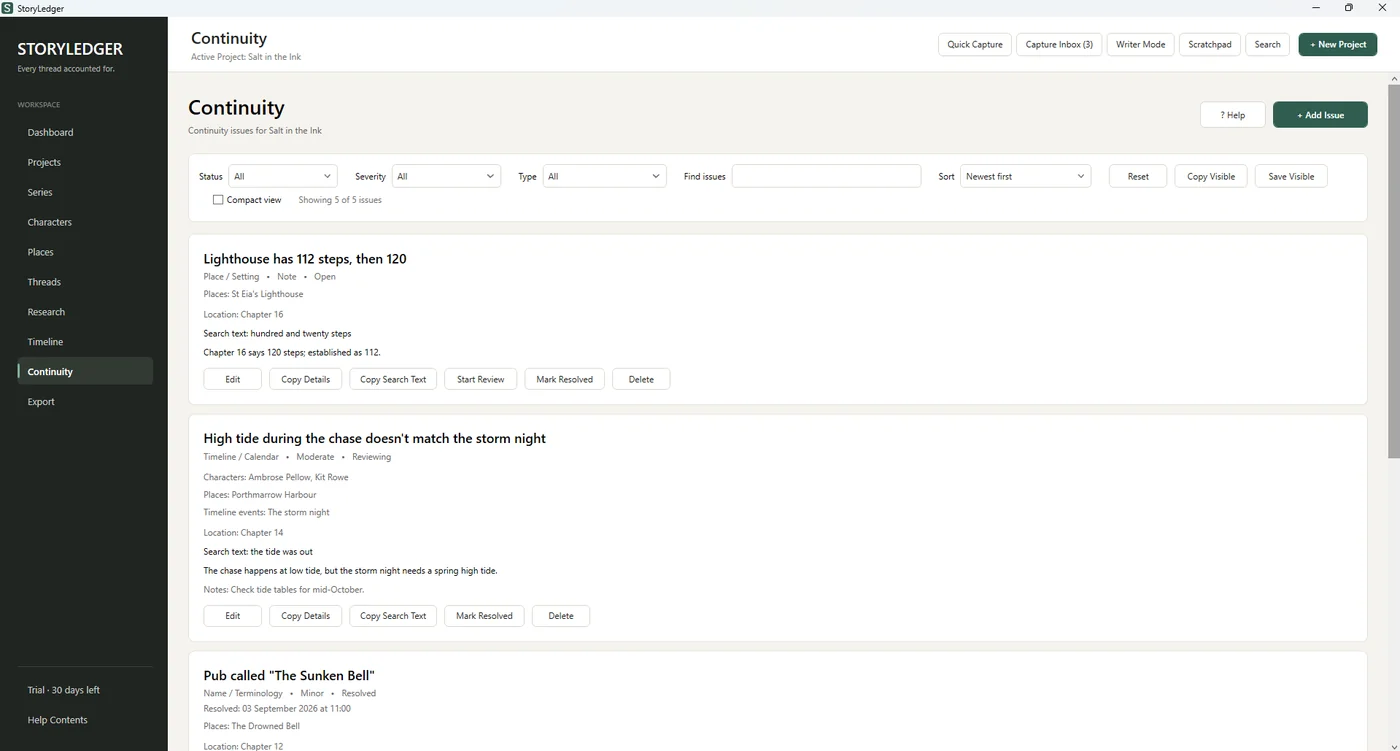
Task: Open Places in the sidebar
Action: coord(85,252)
